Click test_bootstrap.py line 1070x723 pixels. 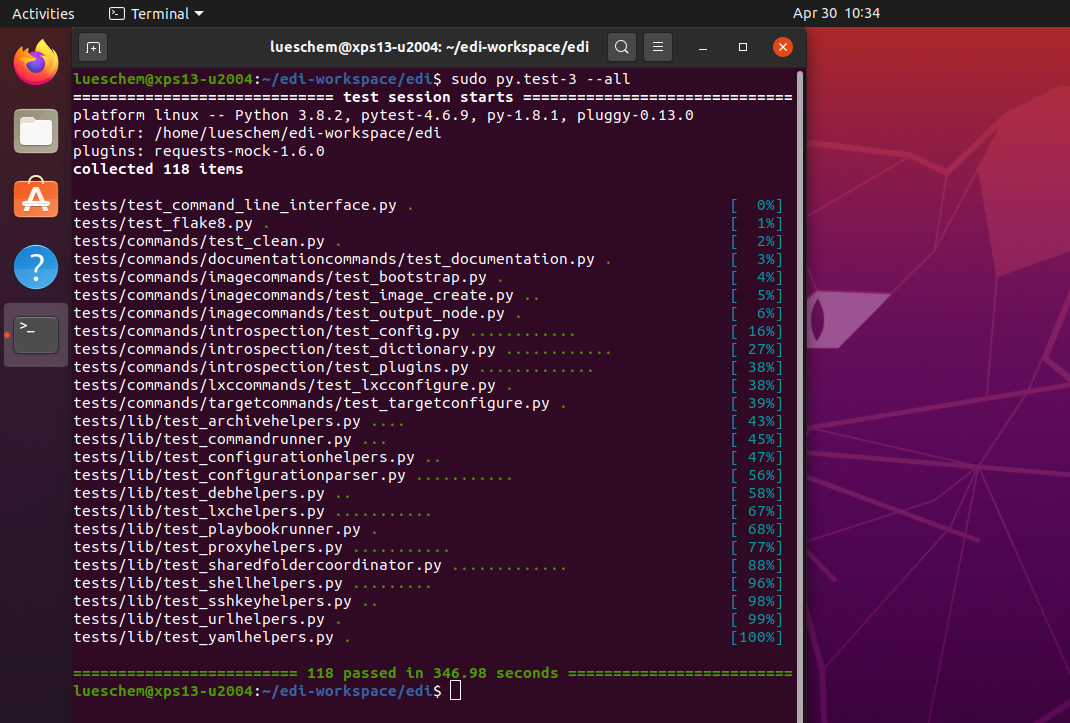427,277
